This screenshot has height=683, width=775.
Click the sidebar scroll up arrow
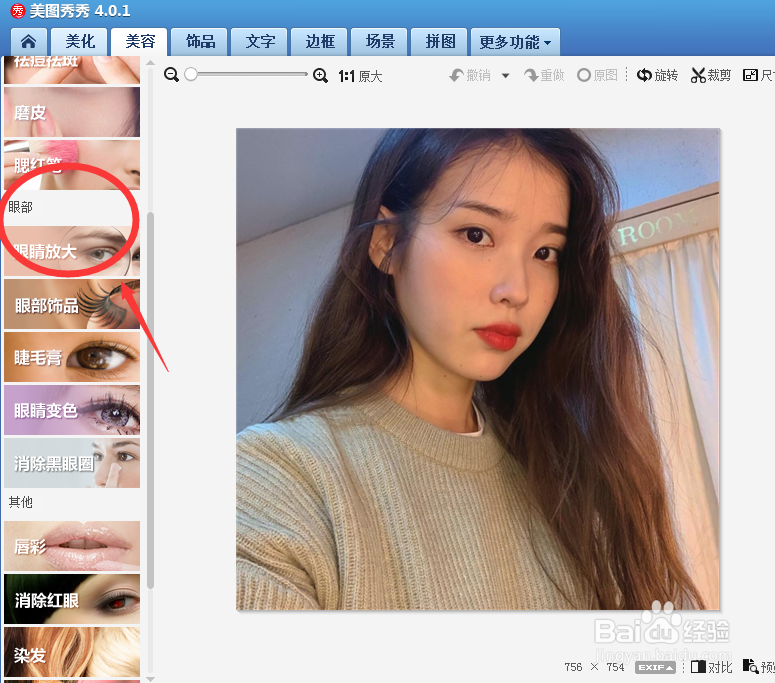tap(150, 63)
